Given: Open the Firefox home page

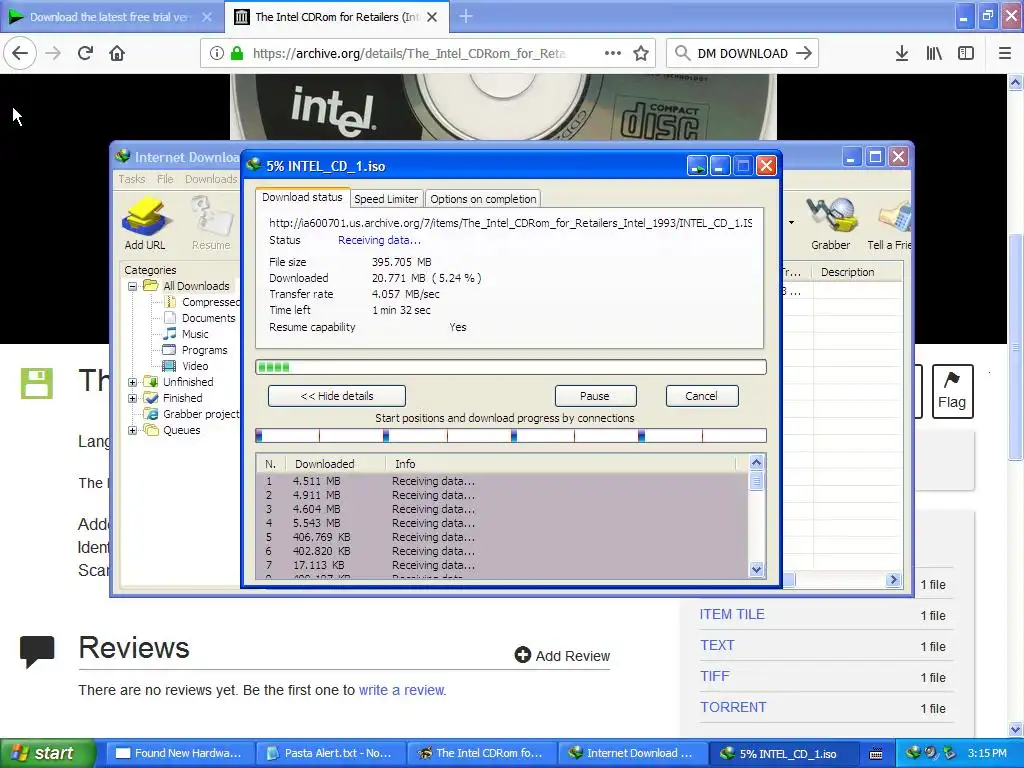Looking at the screenshot, I should pyautogui.click(x=117, y=54).
